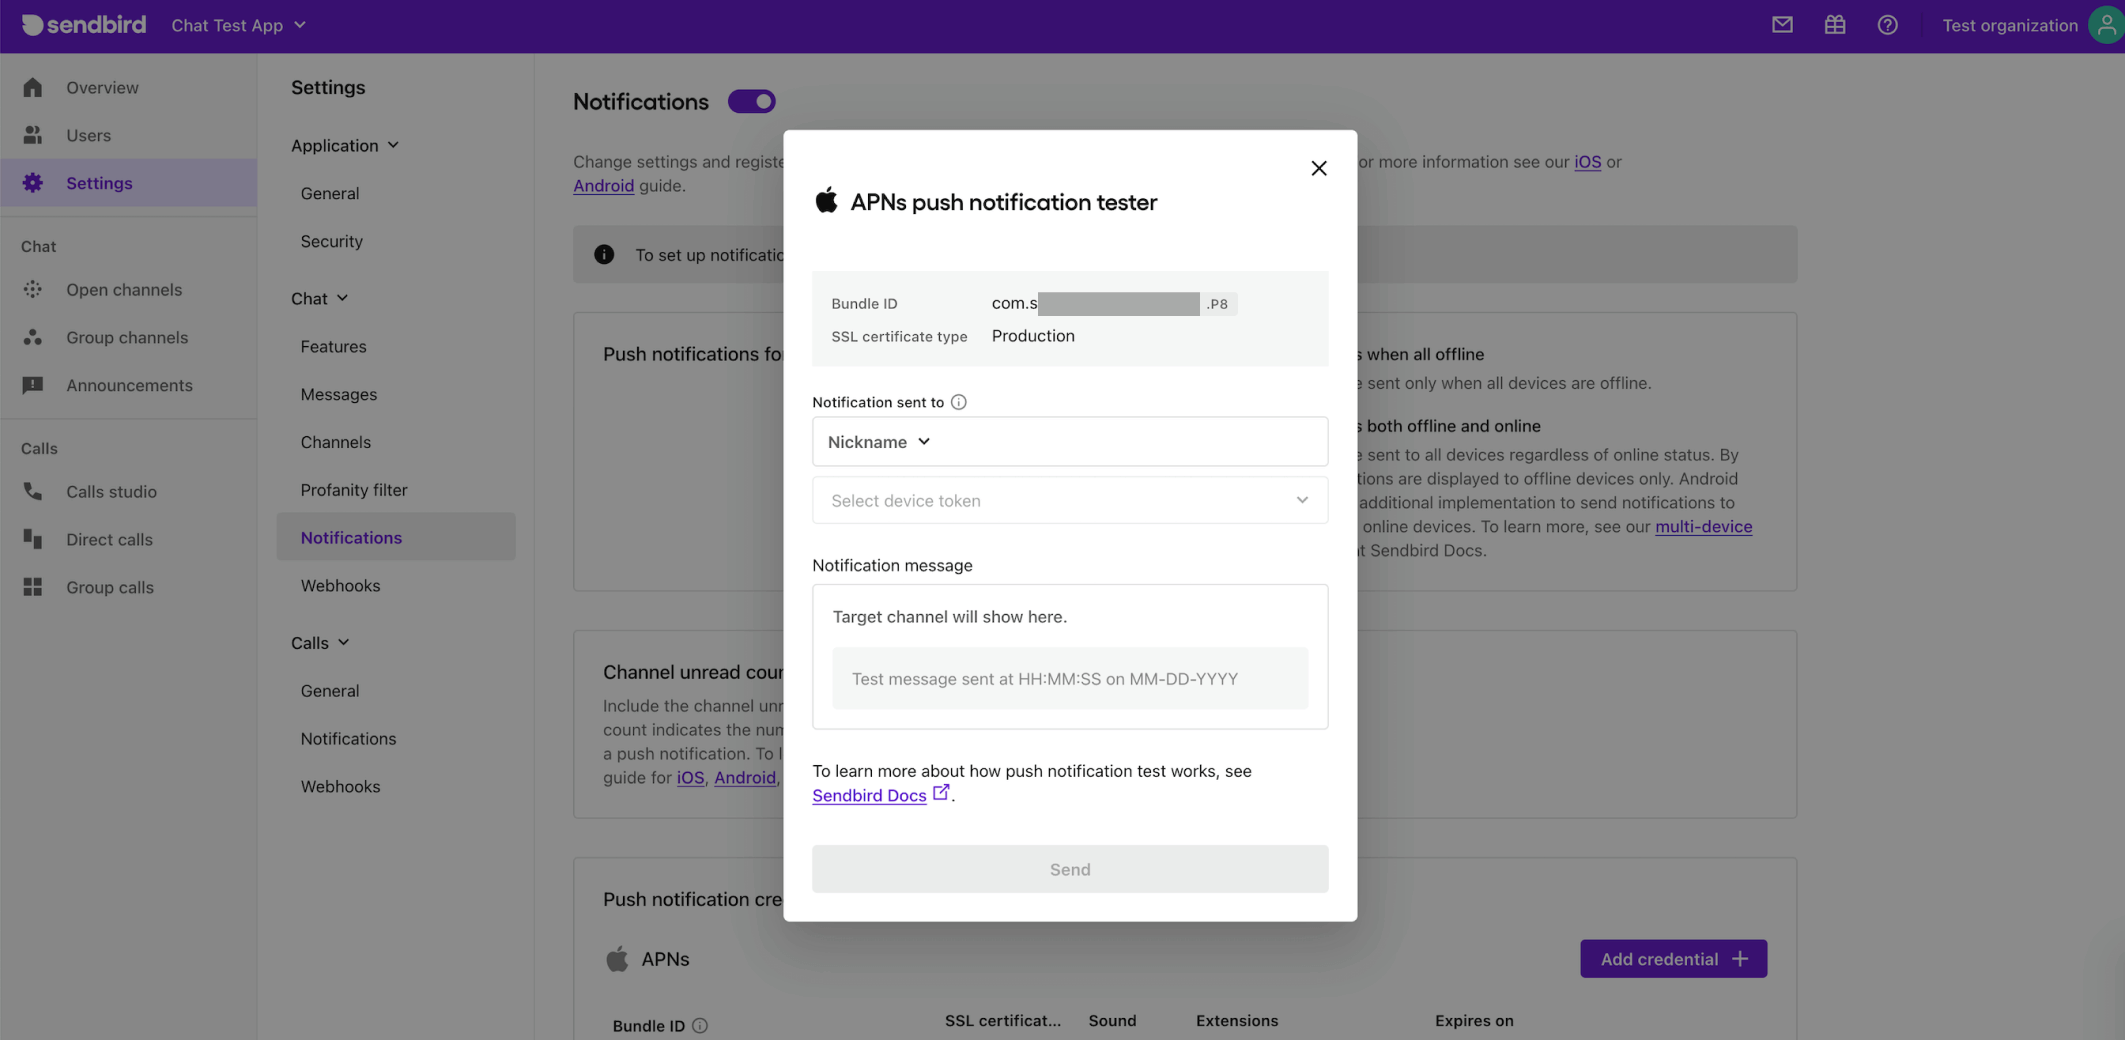Click the Direct calls icon
Viewport: 2125px width, 1040px height.
(x=33, y=539)
